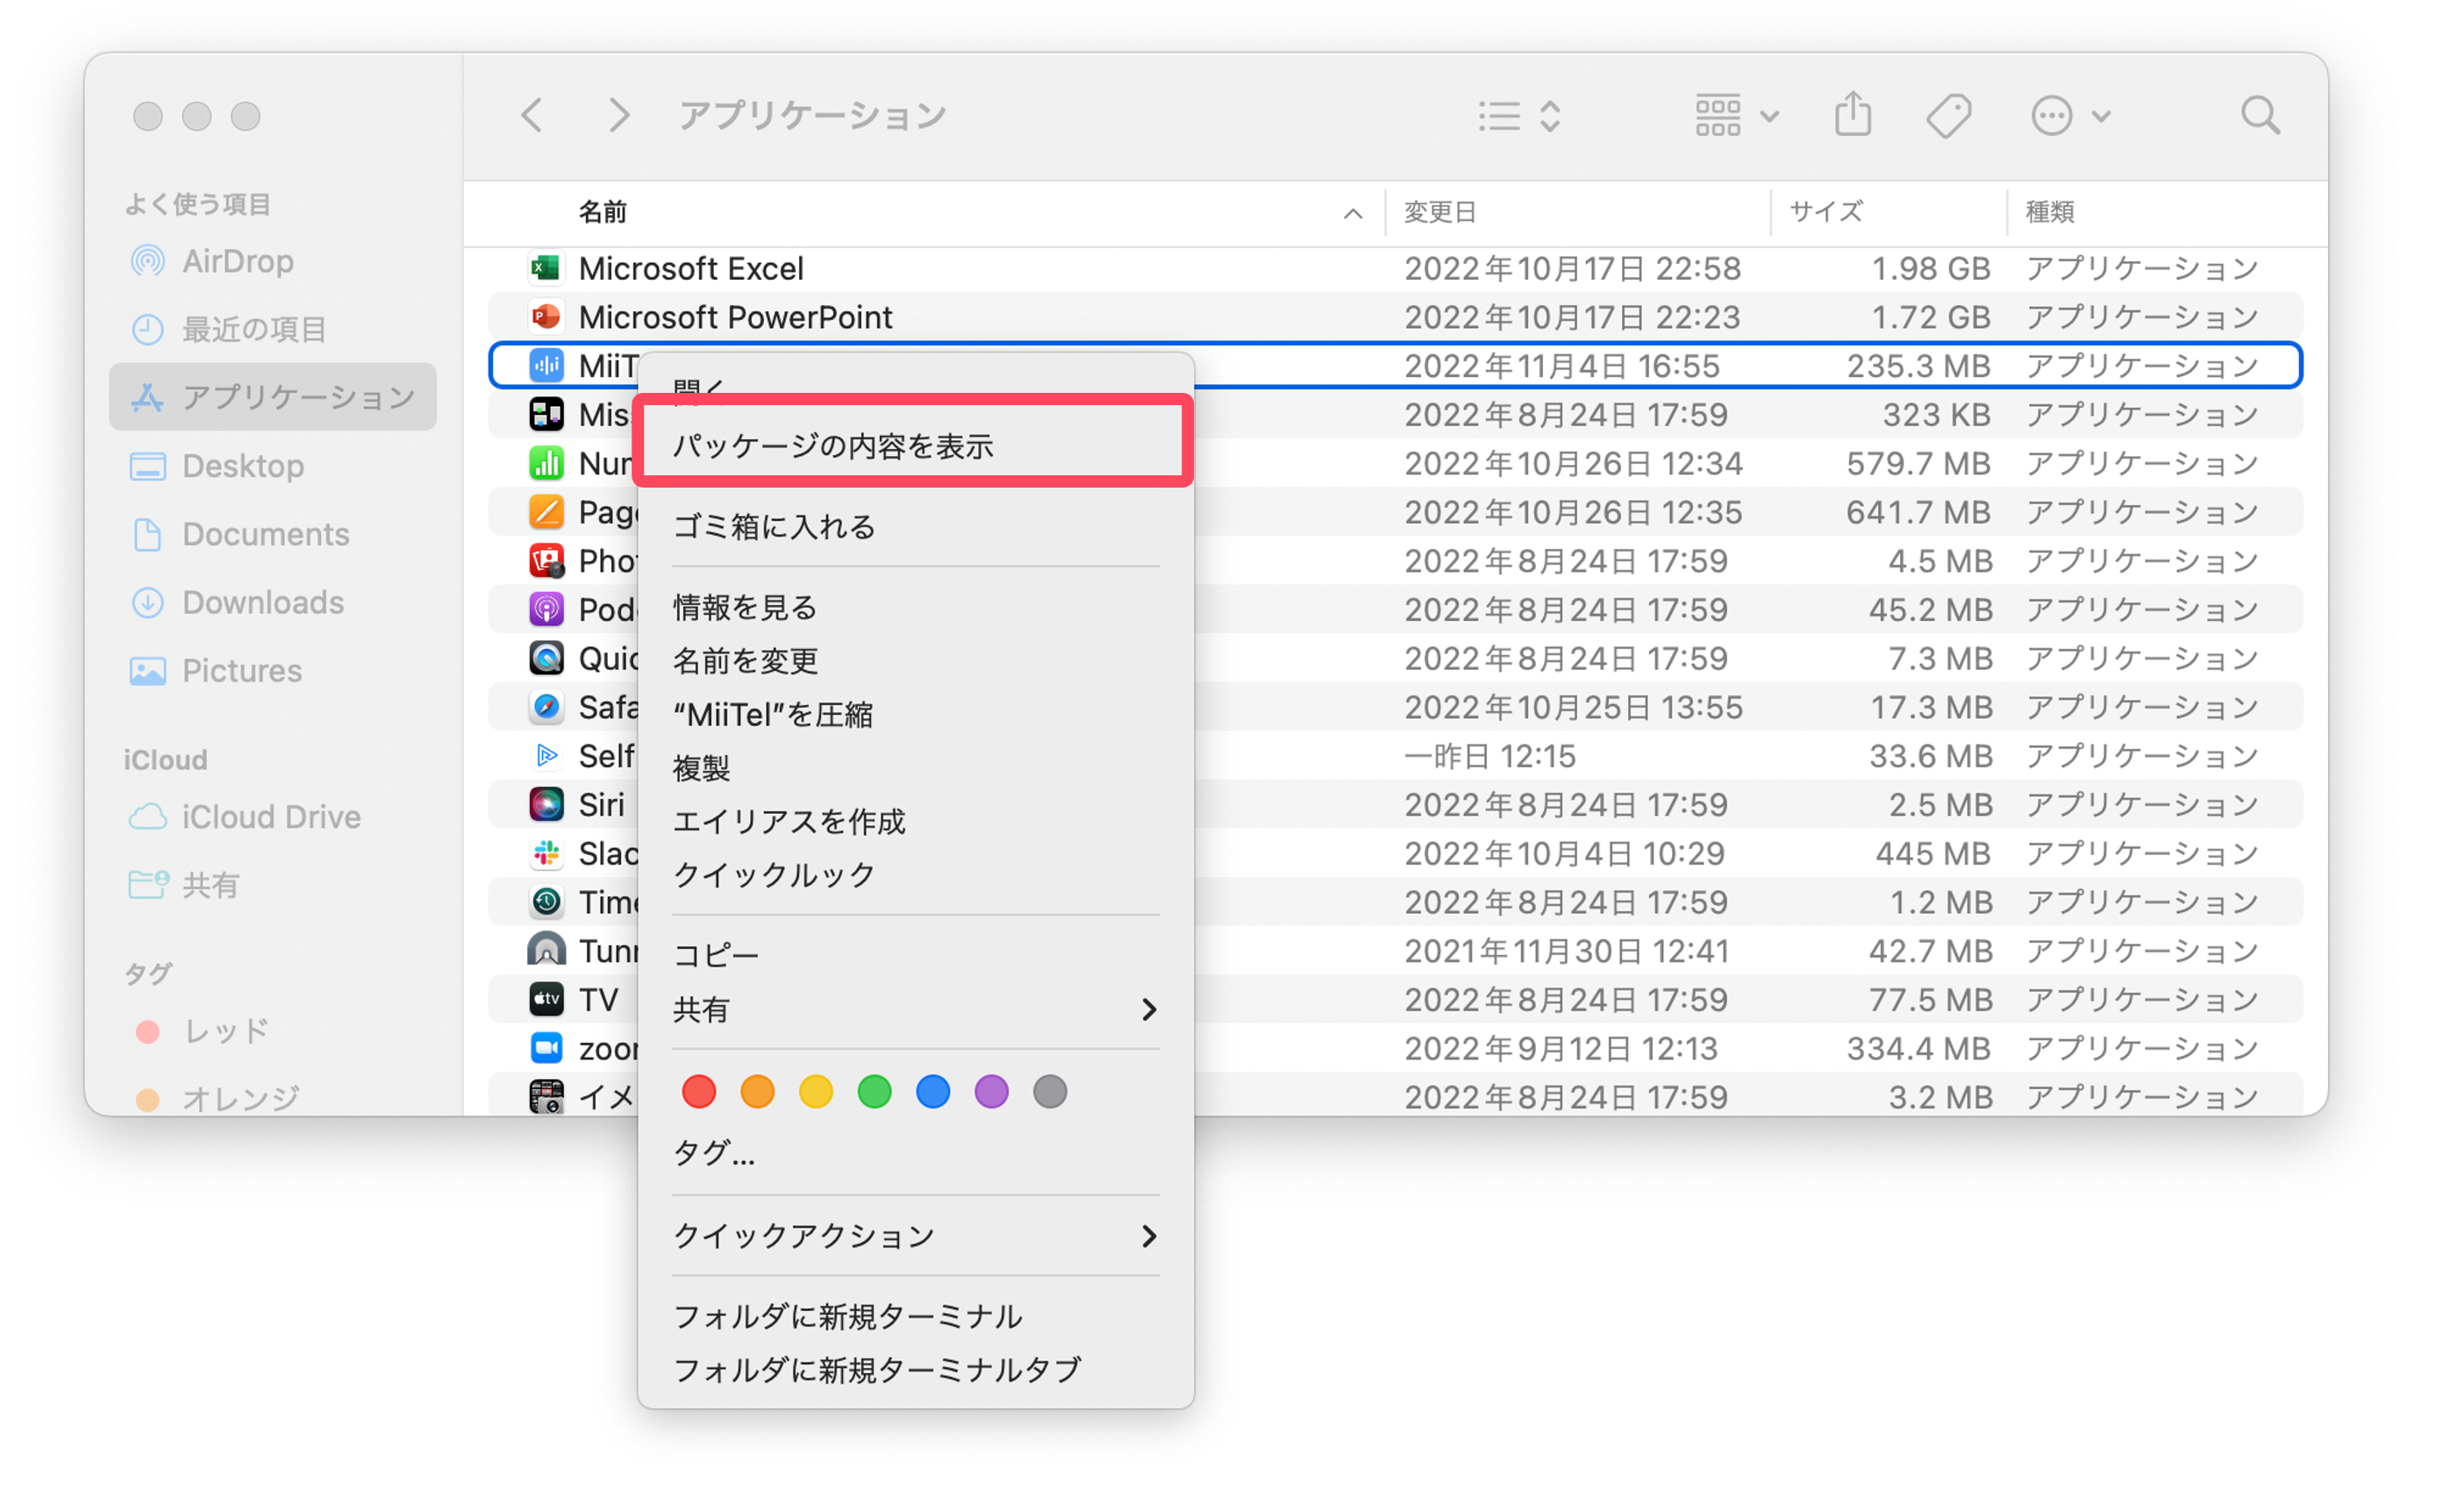Apply the green tag color
This screenshot has height=1511, width=2464.
click(x=874, y=1092)
